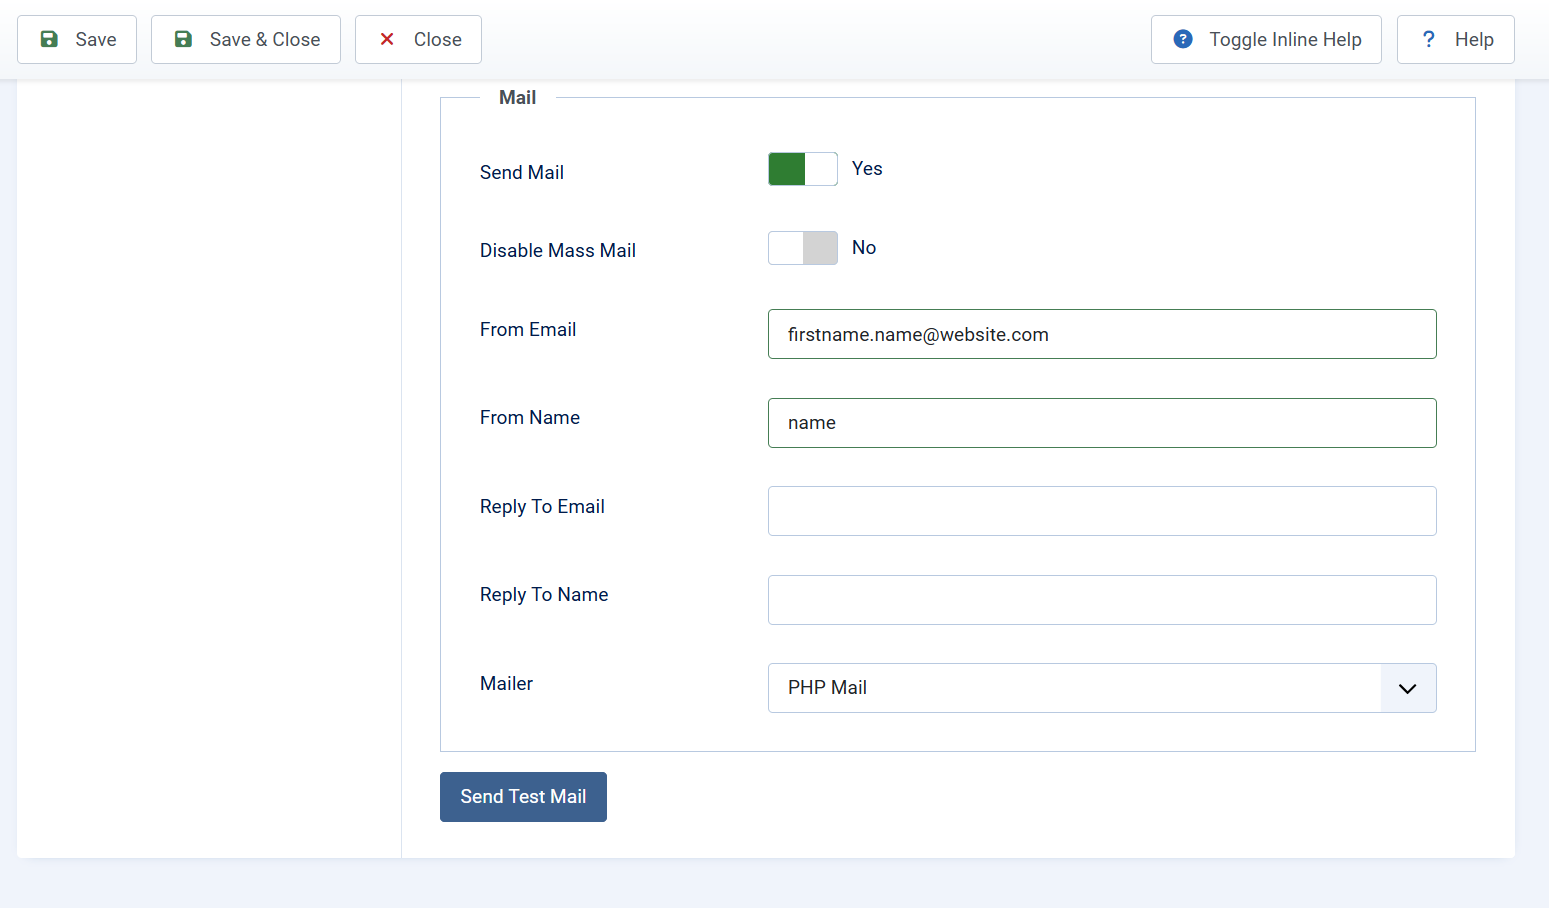The height and width of the screenshot is (908, 1549).
Task: Open Help via the question mark icon
Action: 1428,39
